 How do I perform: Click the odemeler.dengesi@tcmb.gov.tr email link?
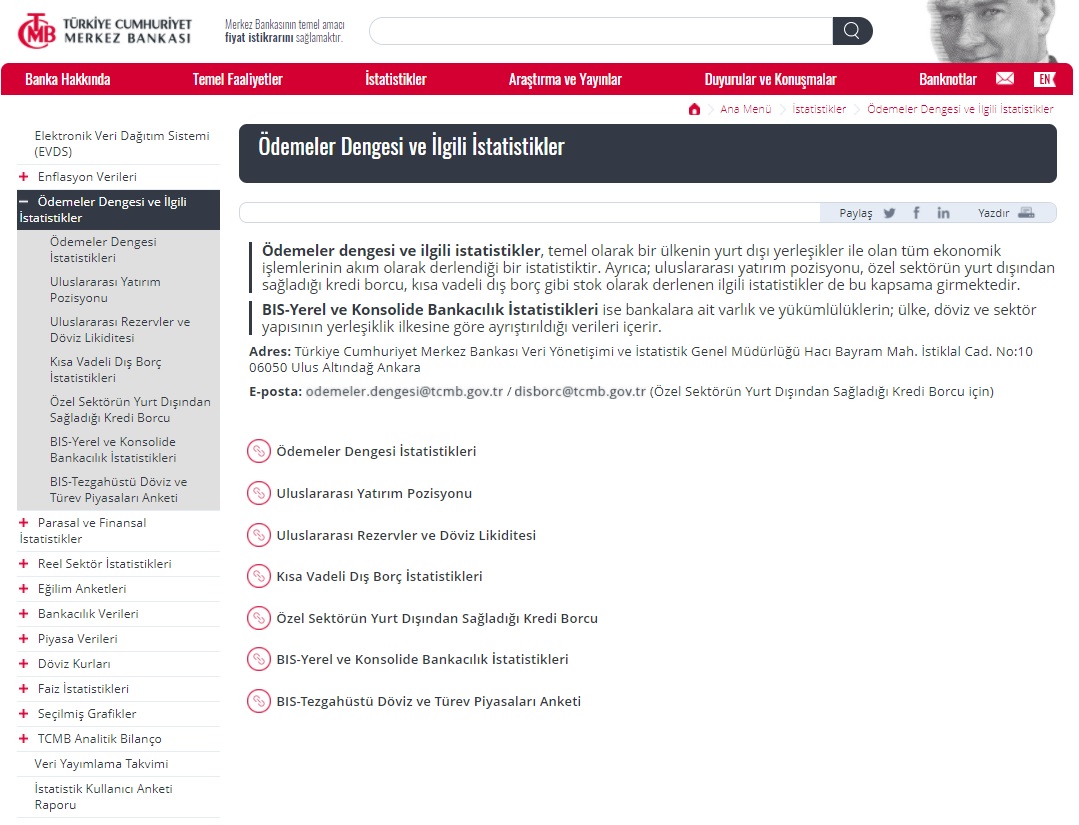coord(404,391)
